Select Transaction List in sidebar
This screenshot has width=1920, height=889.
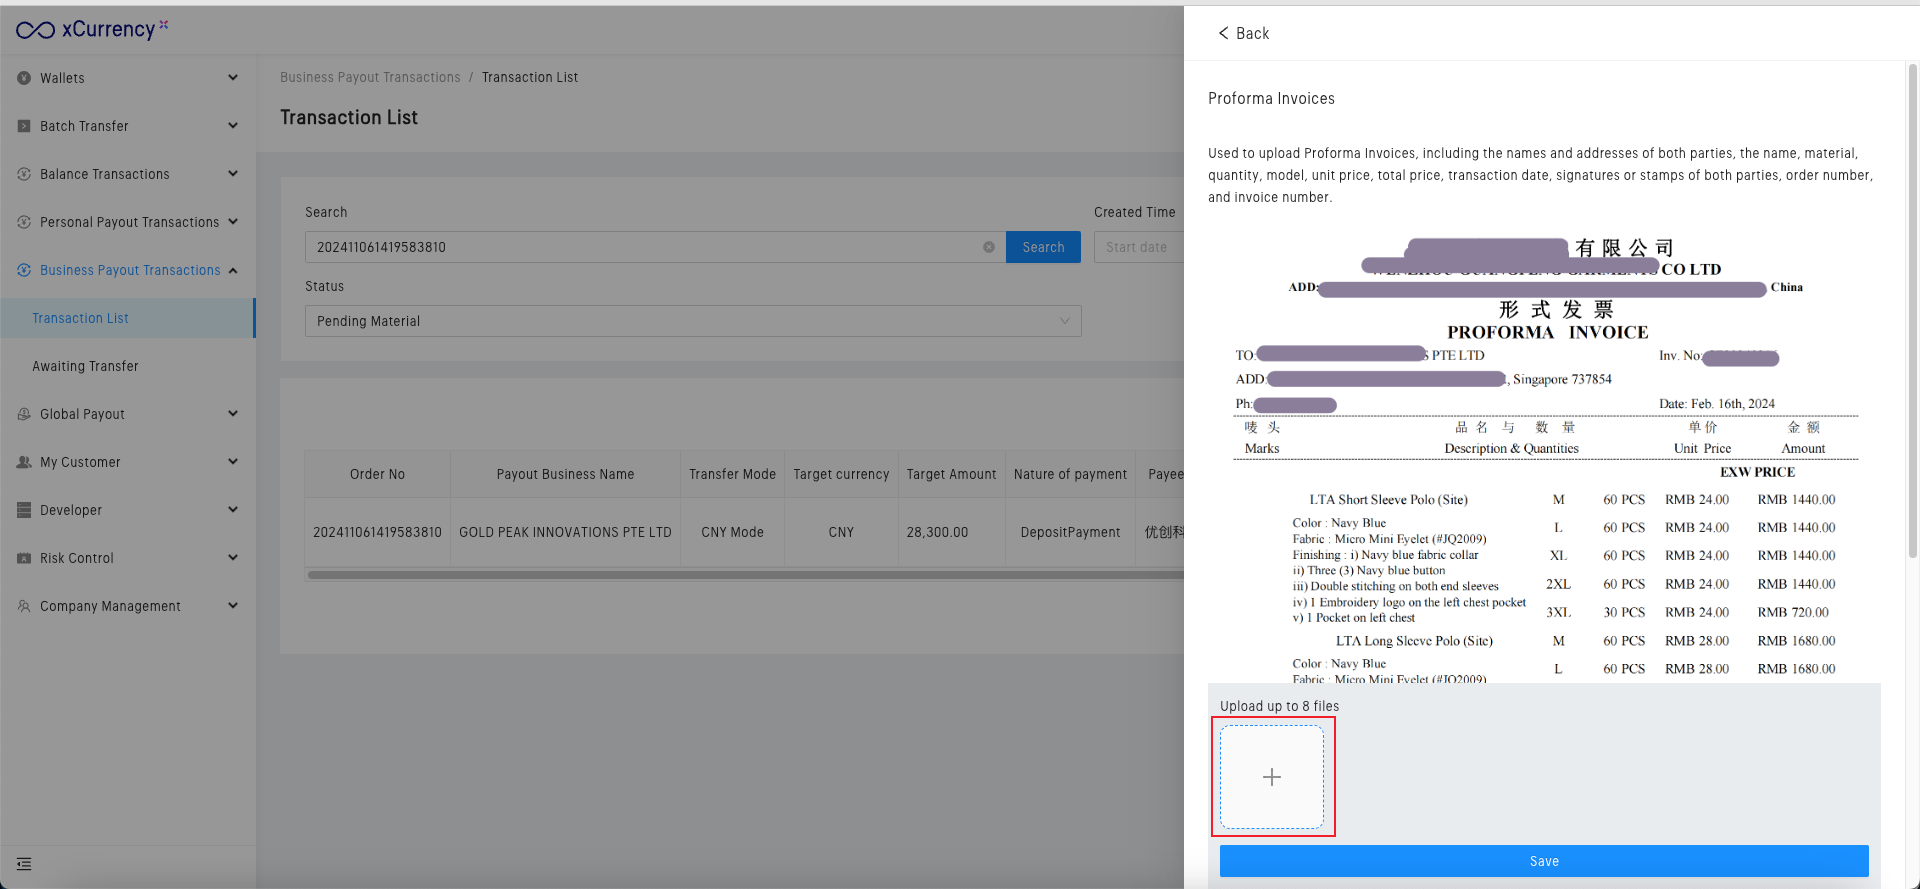(80, 318)
